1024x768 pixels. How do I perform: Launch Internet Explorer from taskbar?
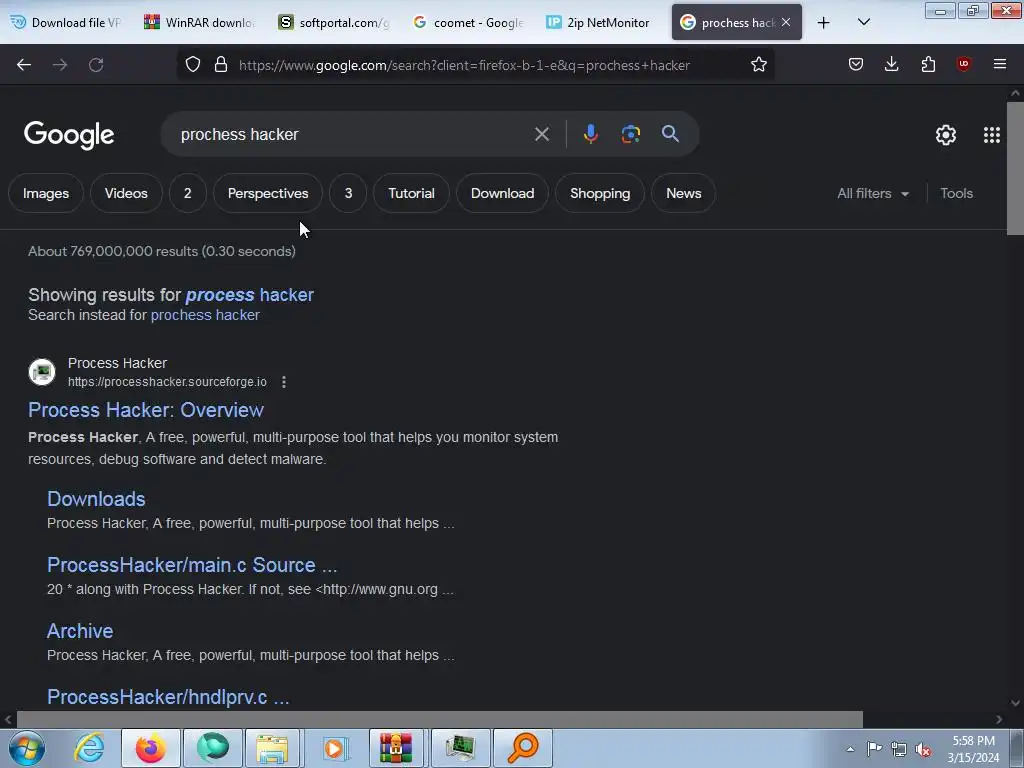pos(89,748)
